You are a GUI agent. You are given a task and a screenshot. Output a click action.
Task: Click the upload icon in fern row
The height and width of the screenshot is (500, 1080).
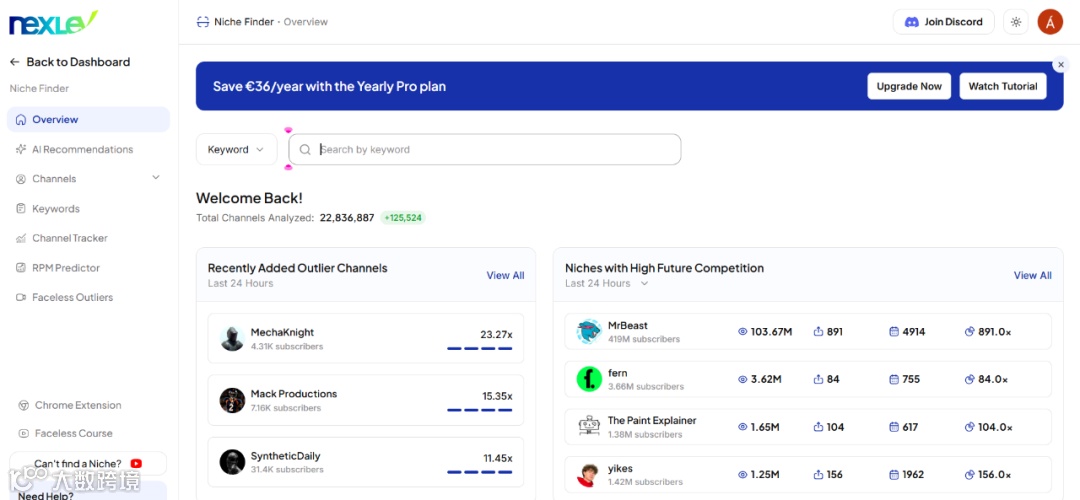[x=818, y=379]
